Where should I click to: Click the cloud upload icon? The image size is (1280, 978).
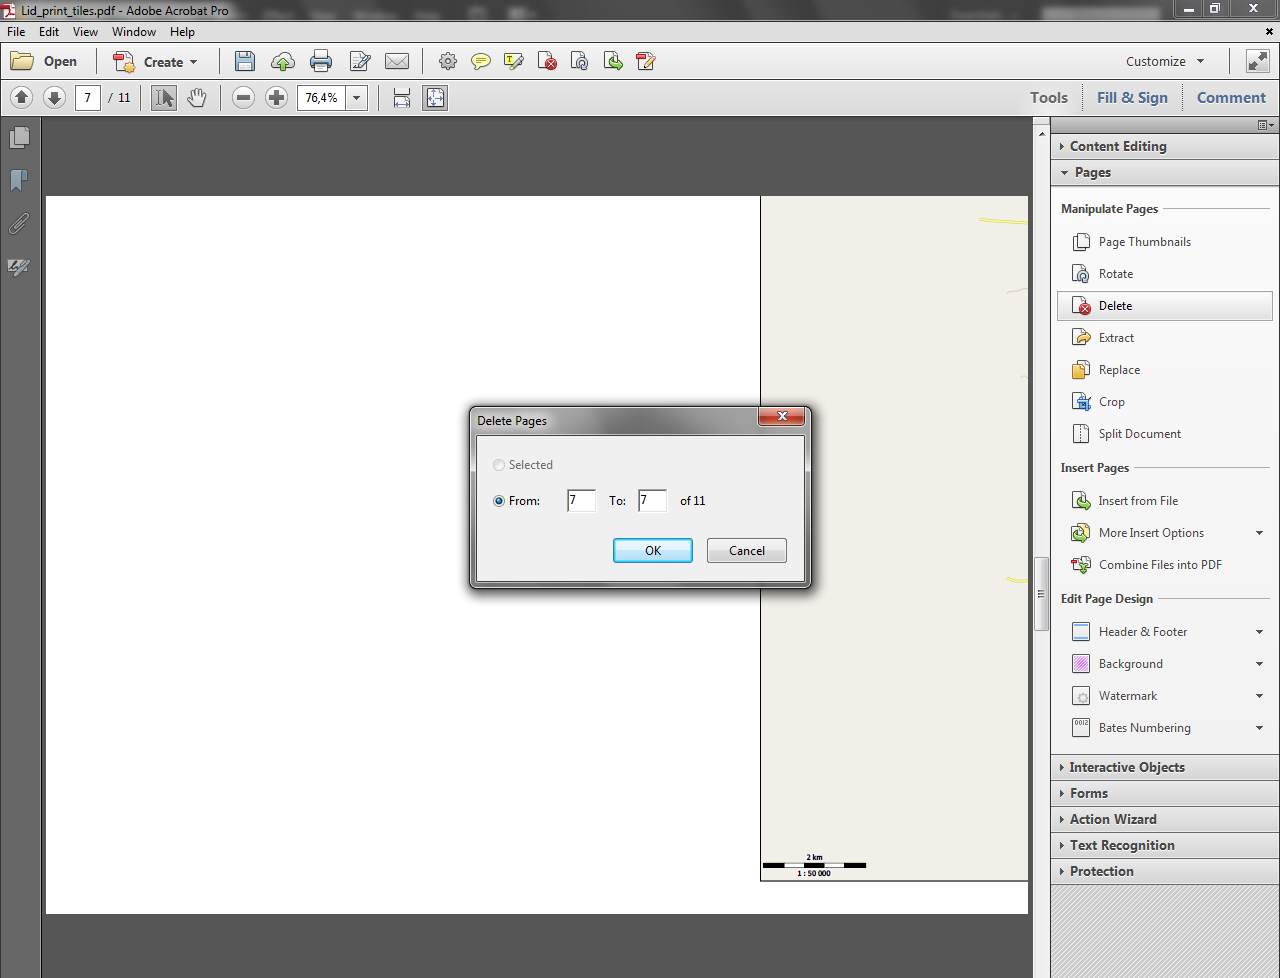(x=283, y=61)
